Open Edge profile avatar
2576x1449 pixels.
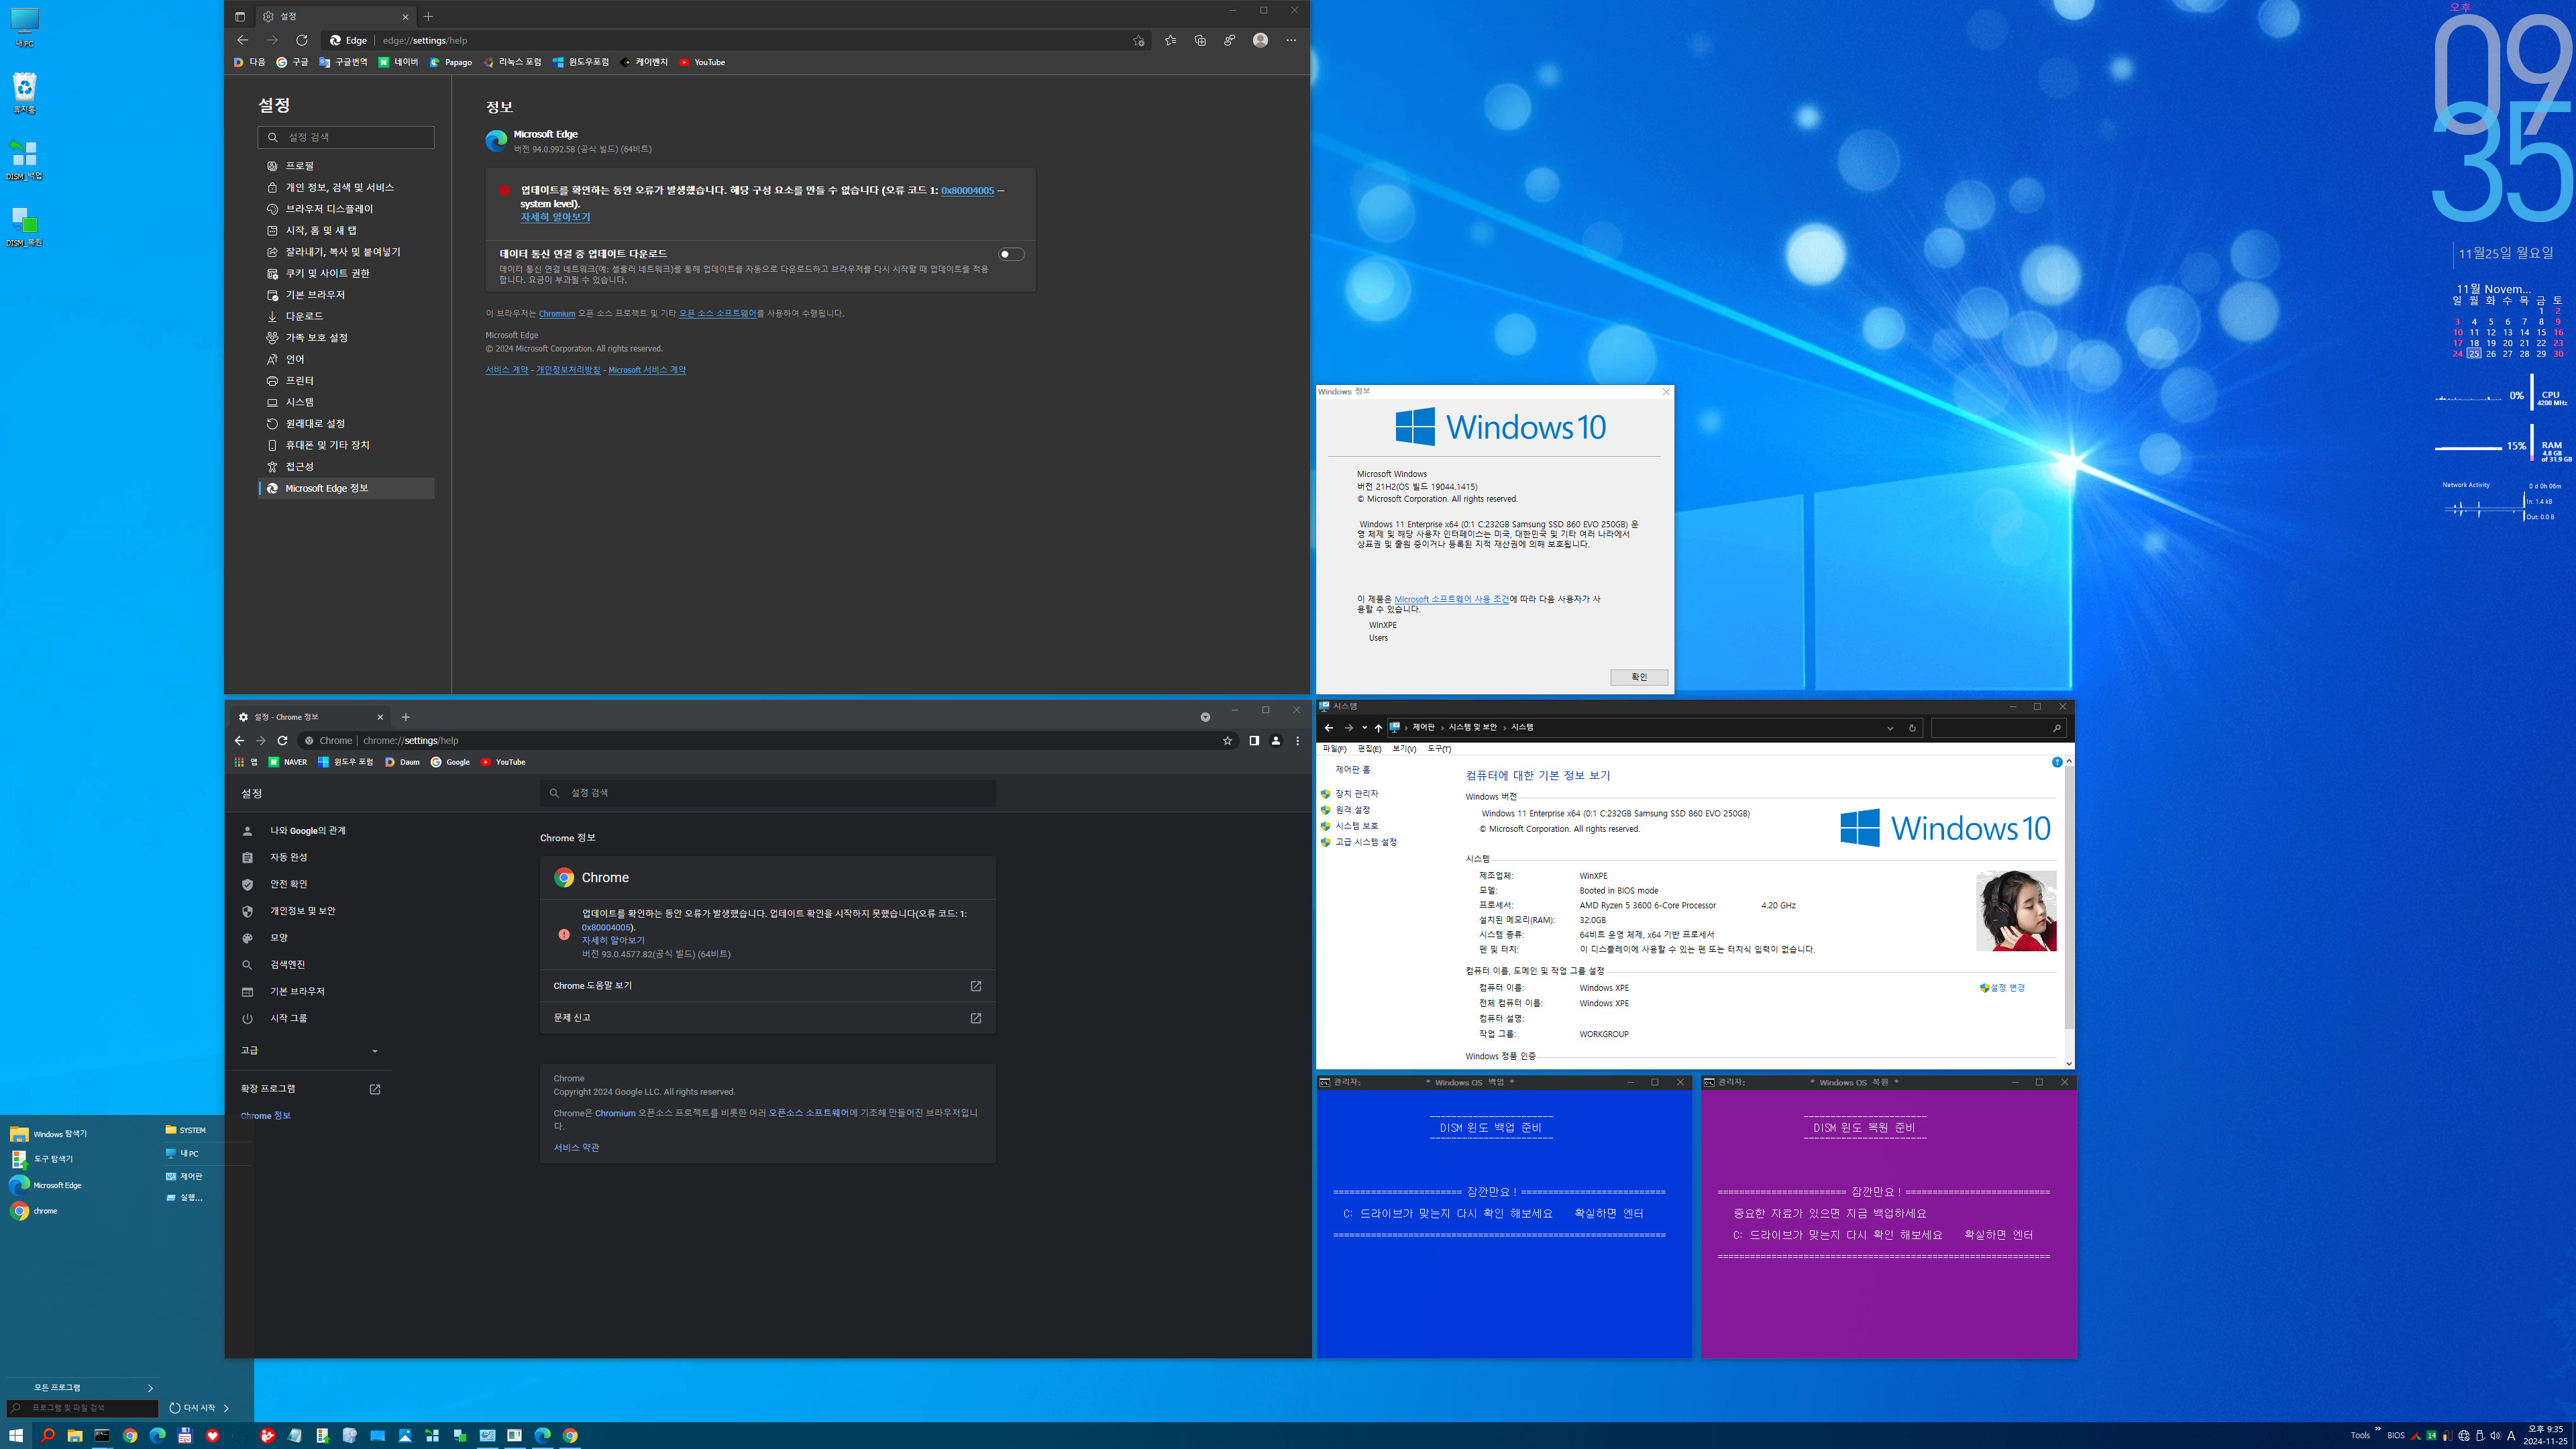click(x=1260, y=40)
